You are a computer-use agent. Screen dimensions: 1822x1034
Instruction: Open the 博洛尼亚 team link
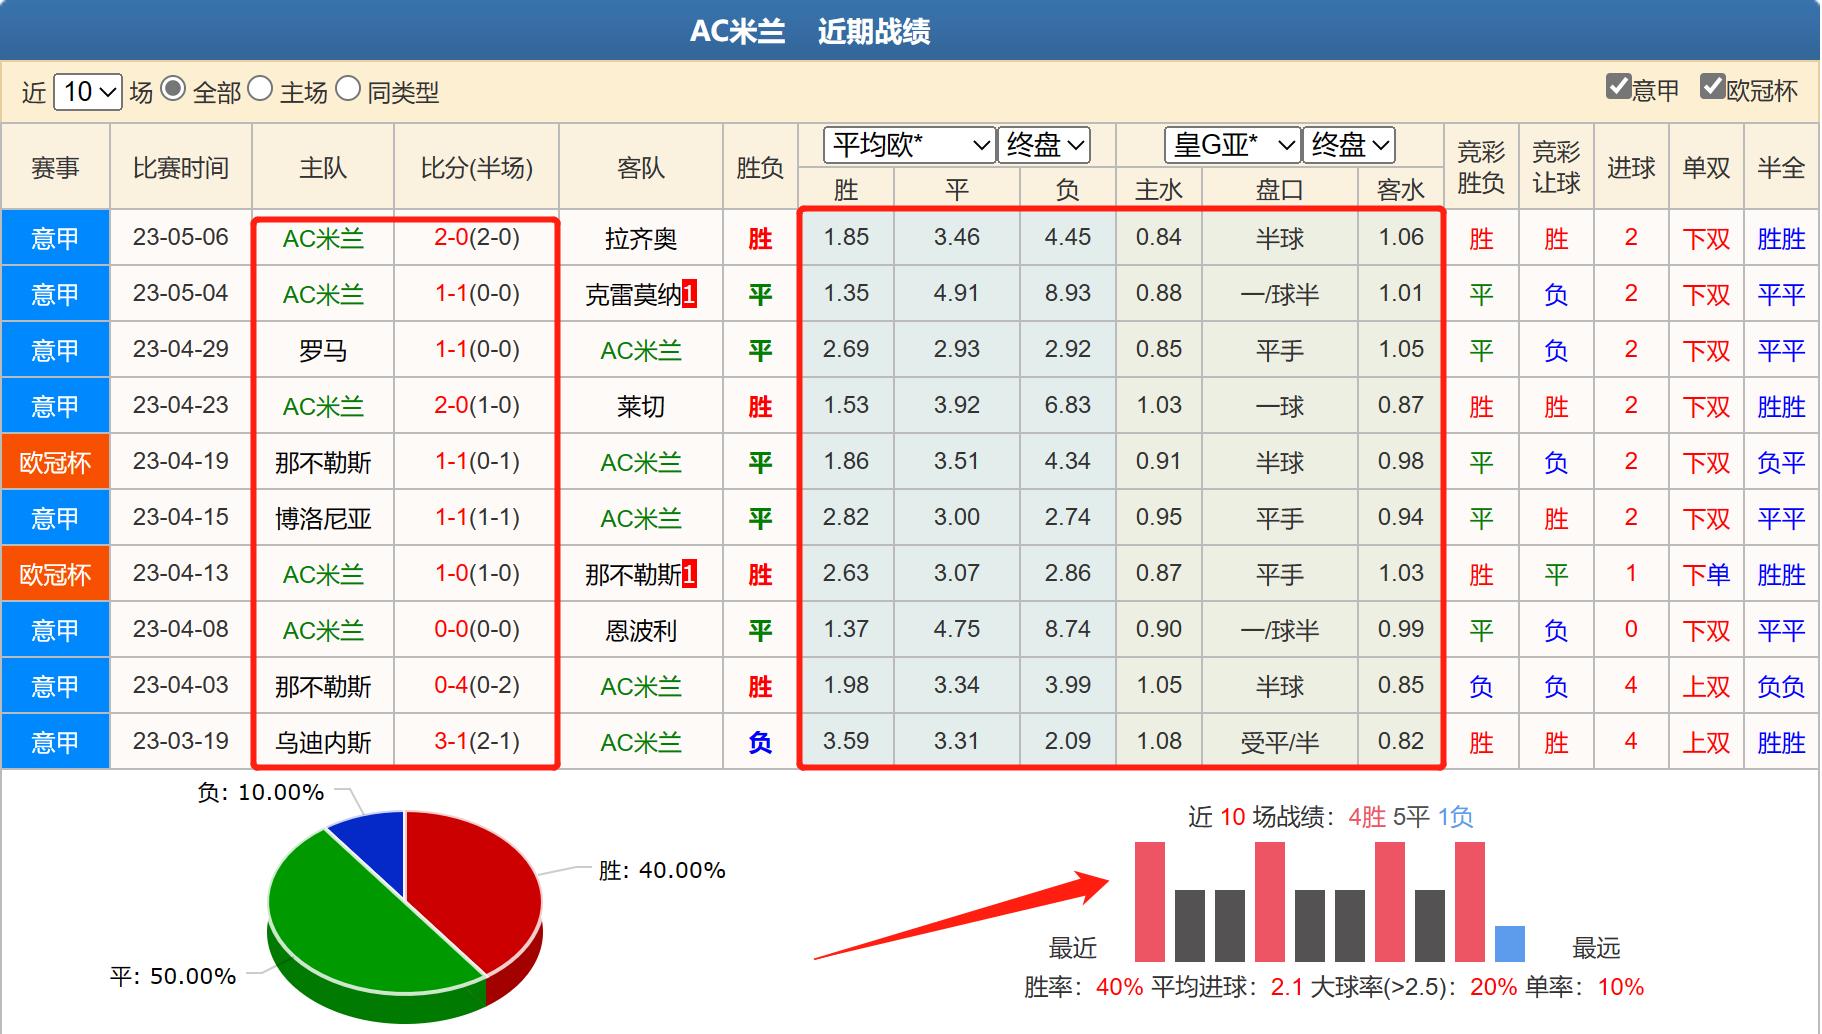click(323, 519)
